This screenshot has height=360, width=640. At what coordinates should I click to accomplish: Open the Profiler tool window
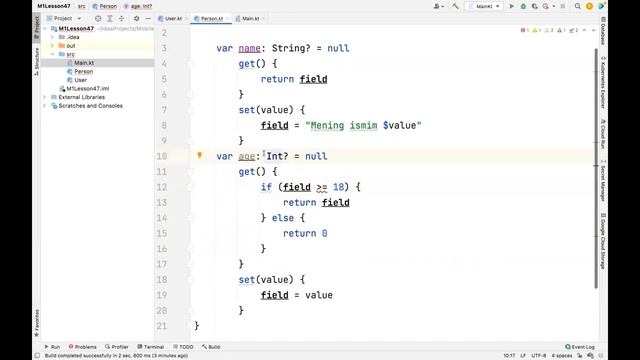click(x=117, y=347)
